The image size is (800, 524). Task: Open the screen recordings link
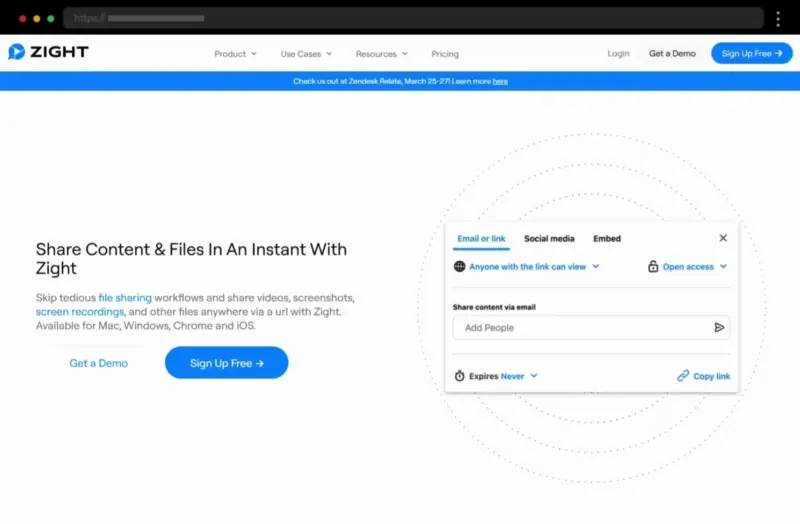pyautogui.click(x=80, y=312)
